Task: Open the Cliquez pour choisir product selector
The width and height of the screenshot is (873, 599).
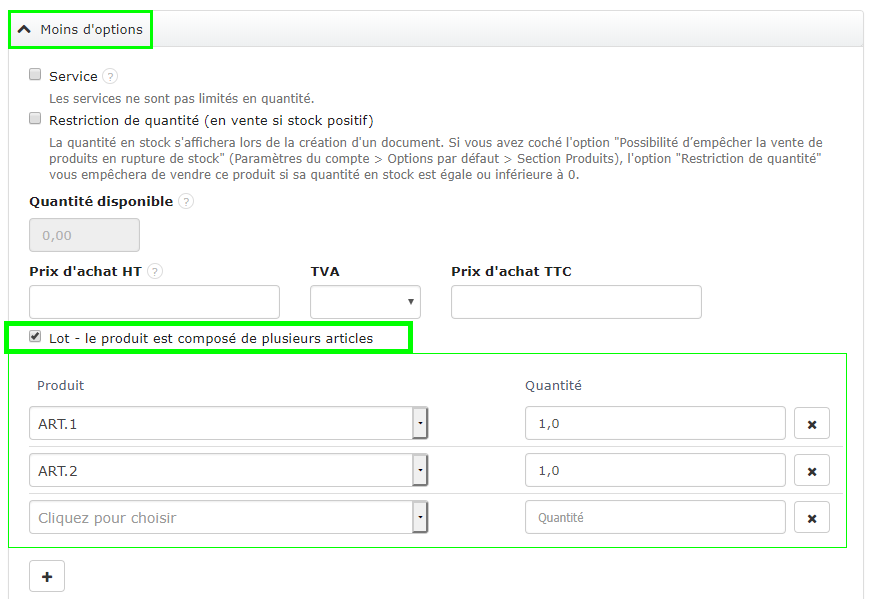Action: [x=420, y=517]
